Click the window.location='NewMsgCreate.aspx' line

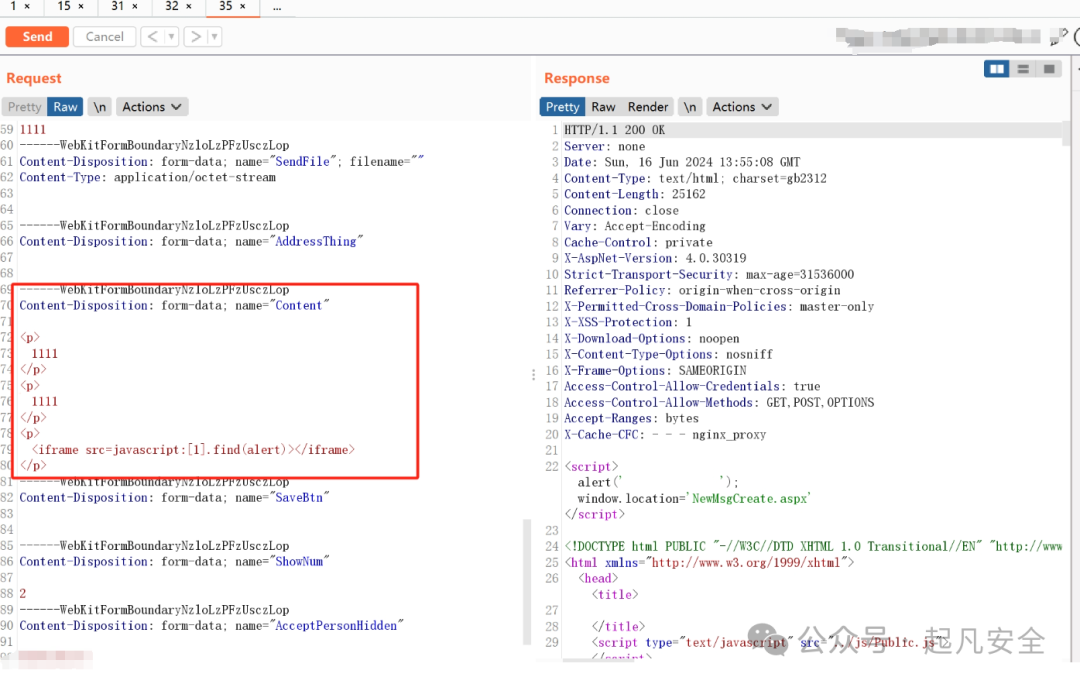pos(694,498)
